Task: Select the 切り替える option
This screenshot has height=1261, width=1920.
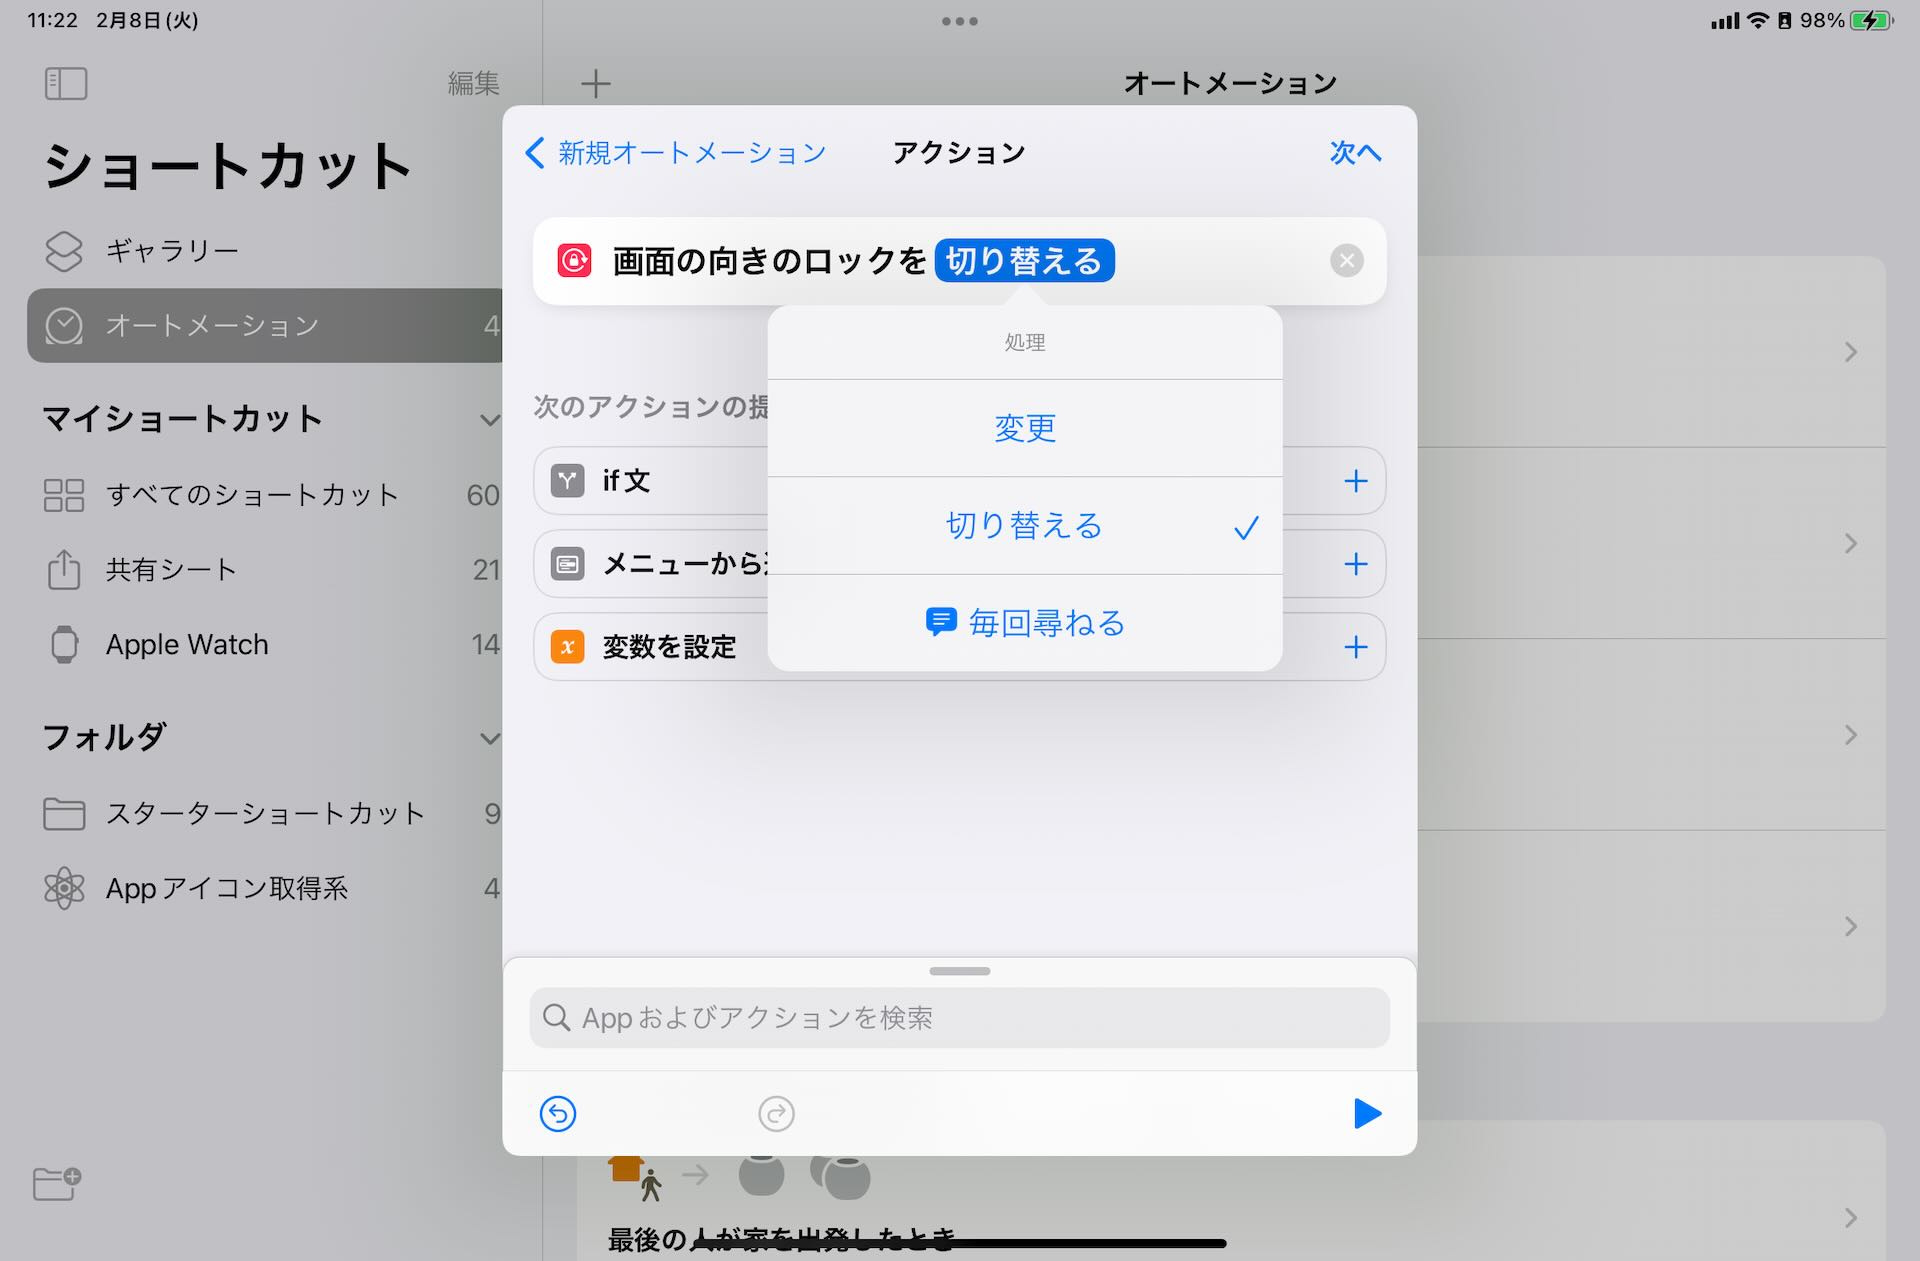Action: [x=1024, y=526]
